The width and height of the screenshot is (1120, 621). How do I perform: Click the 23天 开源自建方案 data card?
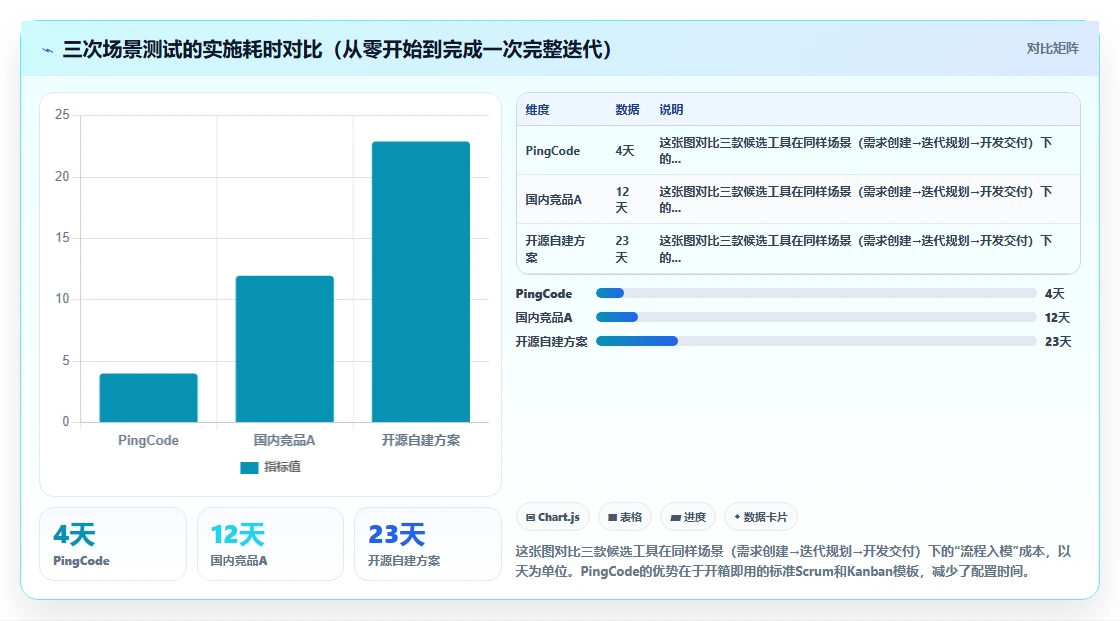coord(428,544)
